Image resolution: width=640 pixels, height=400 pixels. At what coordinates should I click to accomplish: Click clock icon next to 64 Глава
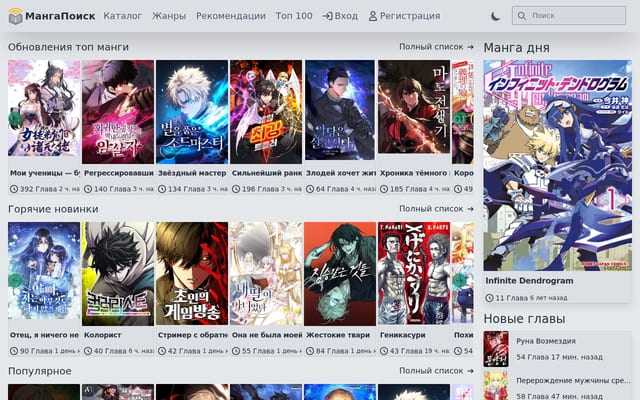pyautogui.click(x=310, y=189)
